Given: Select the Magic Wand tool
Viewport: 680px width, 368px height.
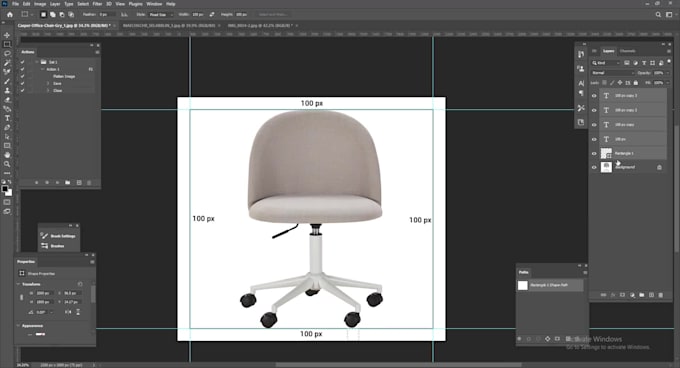Looking at the screenshot, I should (7, 63).
